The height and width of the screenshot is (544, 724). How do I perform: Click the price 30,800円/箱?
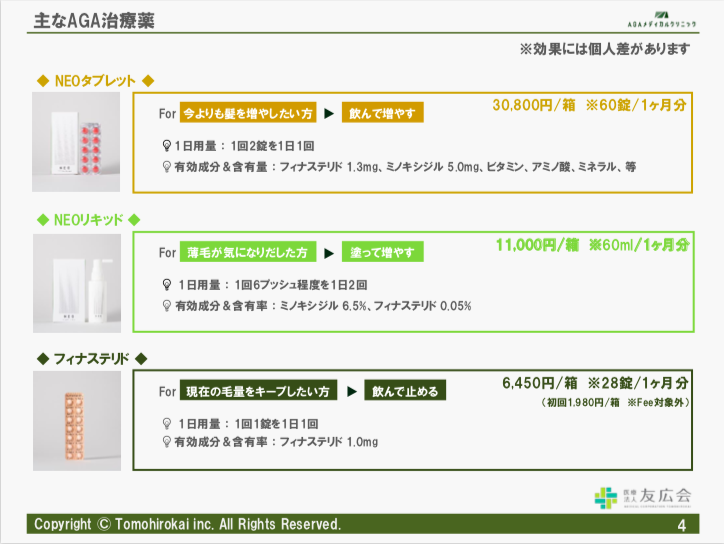tap(534, 105)
